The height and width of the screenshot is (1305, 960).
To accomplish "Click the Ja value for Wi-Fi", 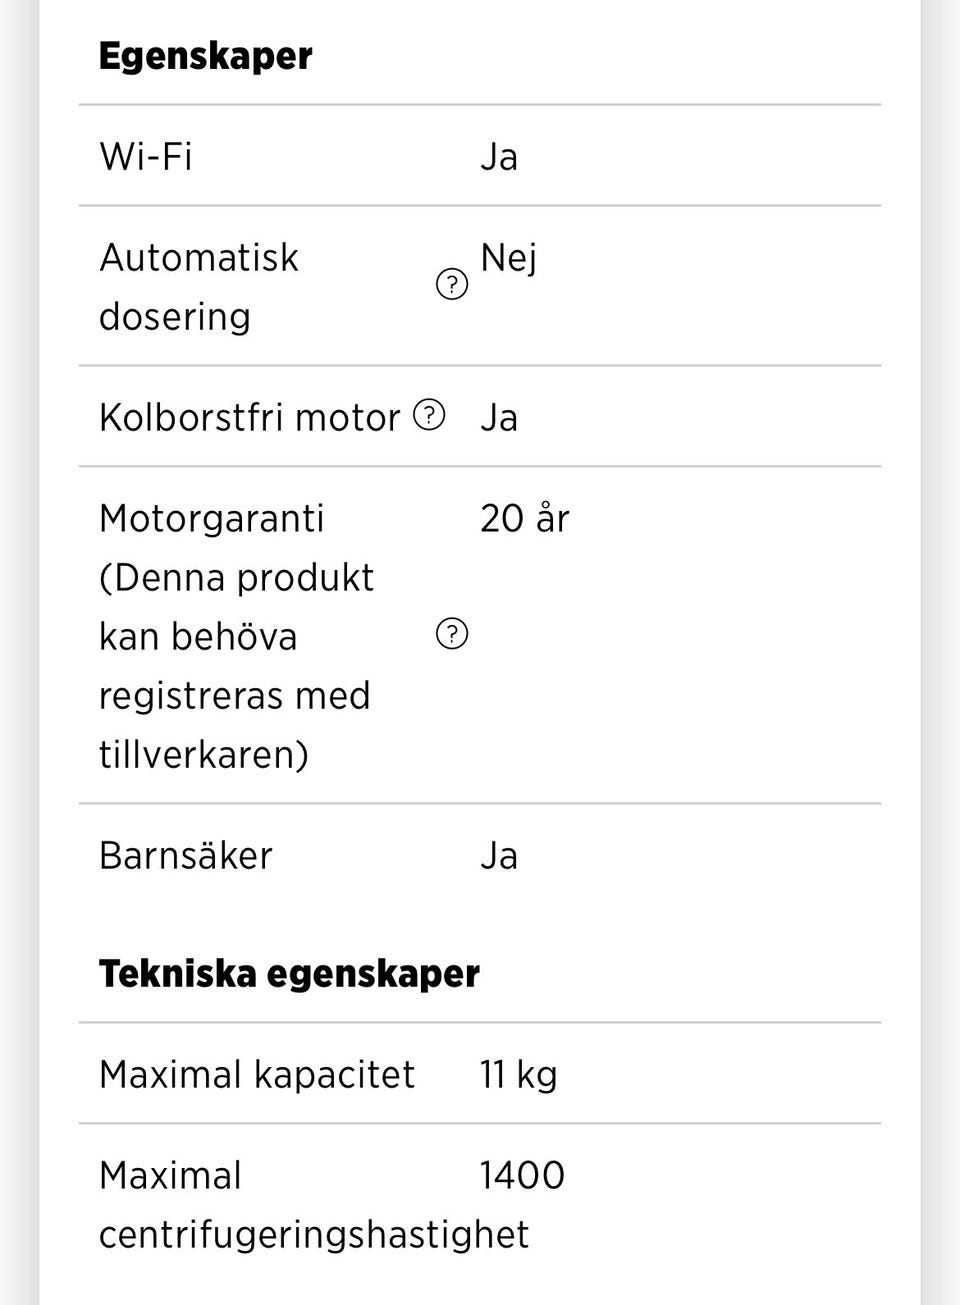I will point(498,156).
